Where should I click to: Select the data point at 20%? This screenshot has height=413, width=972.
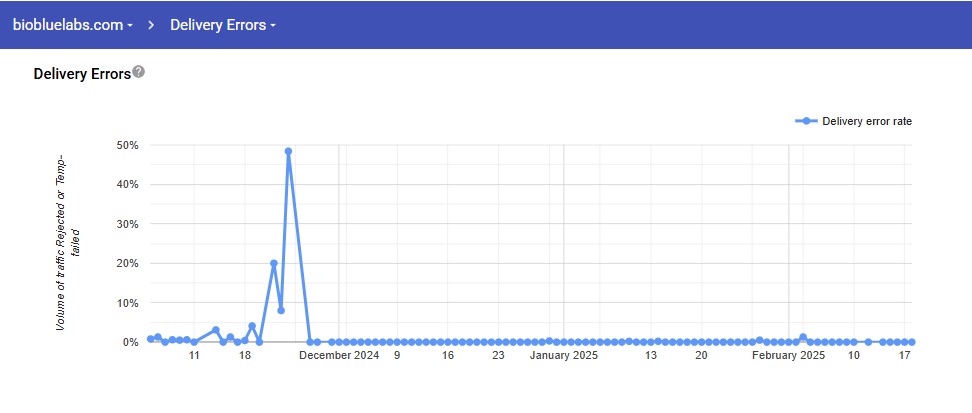274,263
